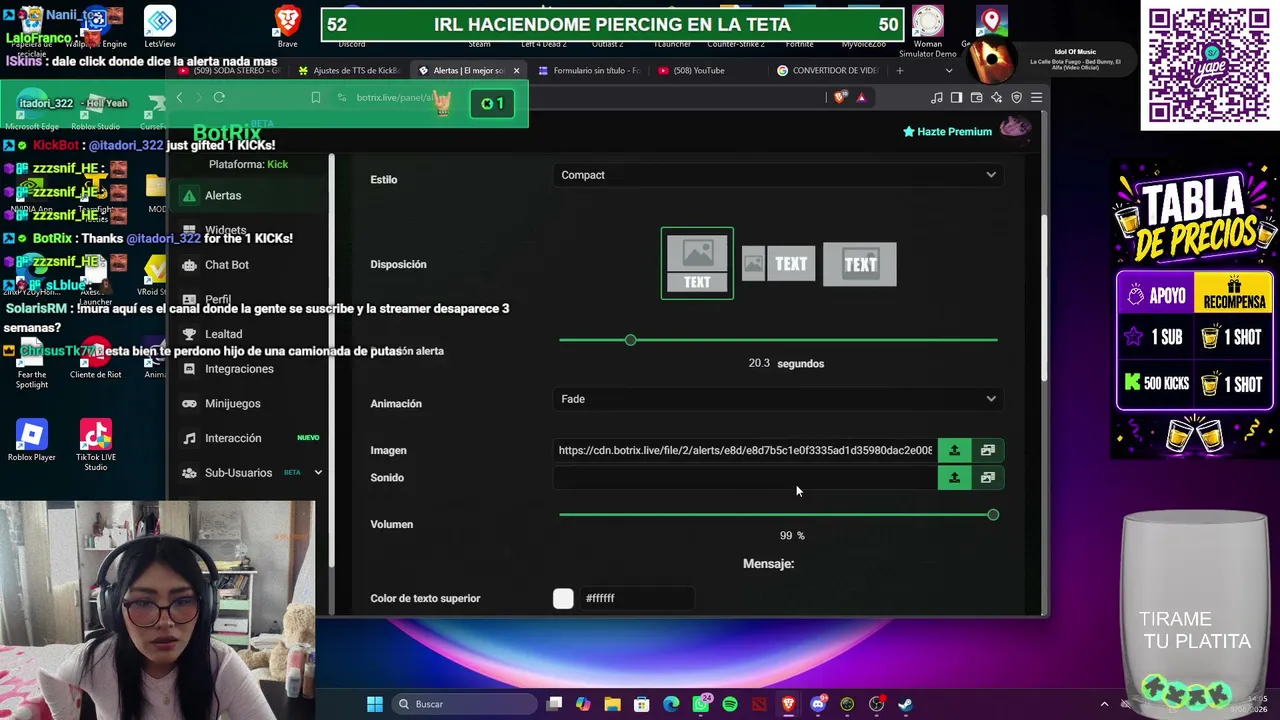Click the Sub-Usuarios people icon
The image size is (1280, 720).
coord(189,473)
